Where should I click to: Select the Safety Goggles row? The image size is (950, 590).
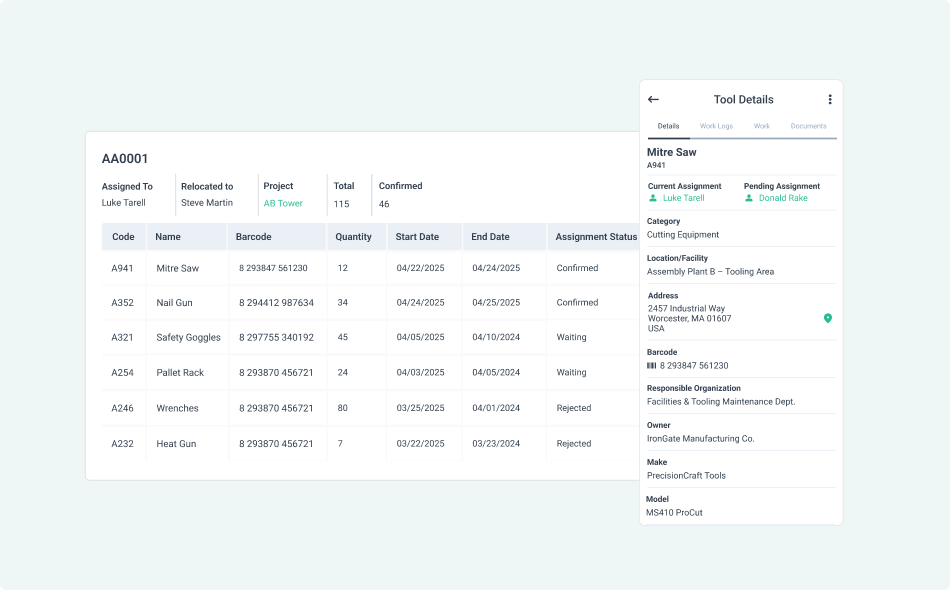(x=300, y=337)
